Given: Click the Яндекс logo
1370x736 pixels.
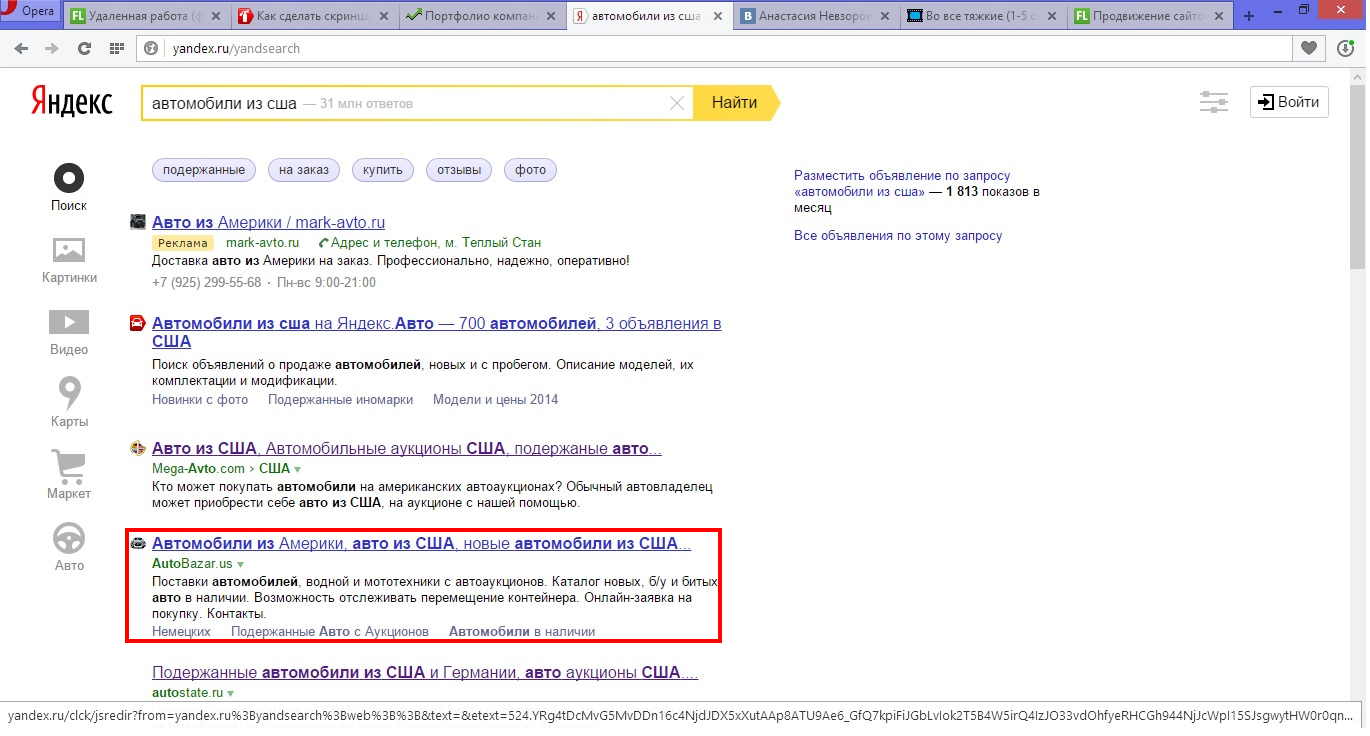Looking at the screenshot, I should click(71, 102).
